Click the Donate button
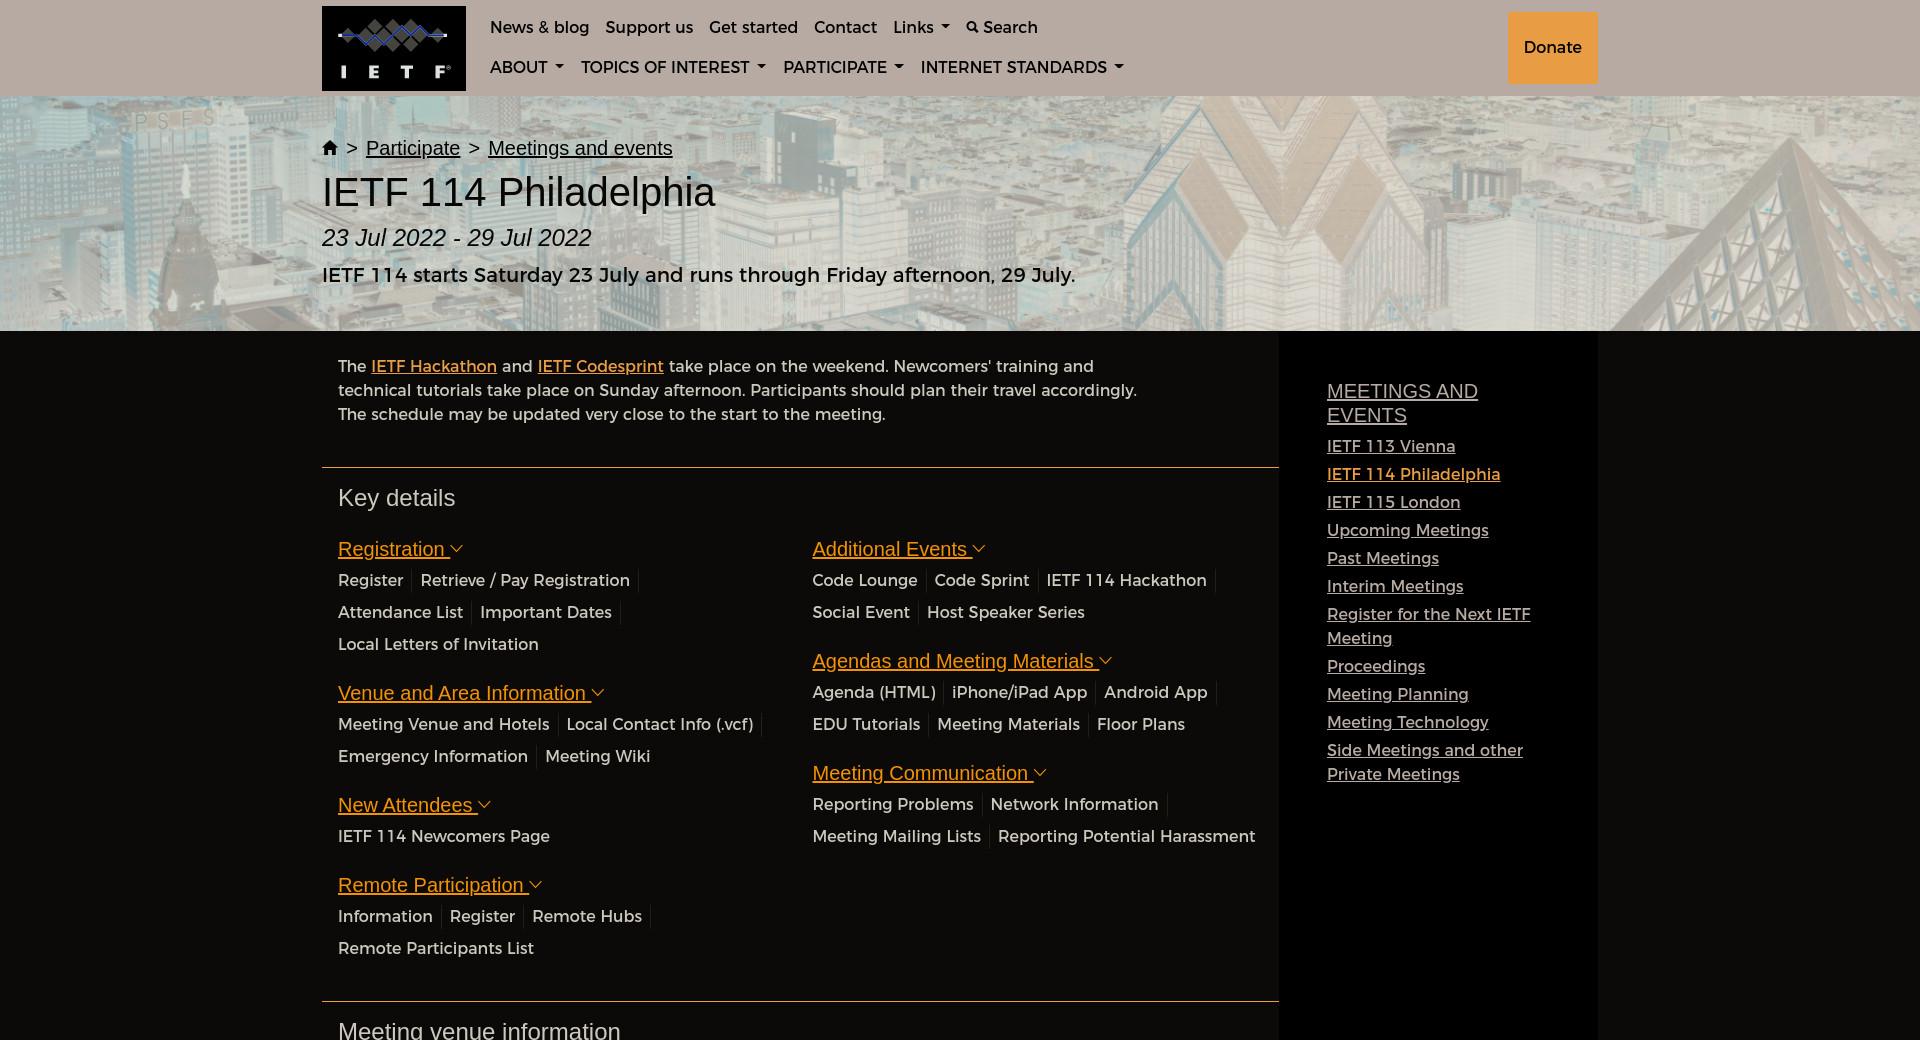 tap(1552, 48)
